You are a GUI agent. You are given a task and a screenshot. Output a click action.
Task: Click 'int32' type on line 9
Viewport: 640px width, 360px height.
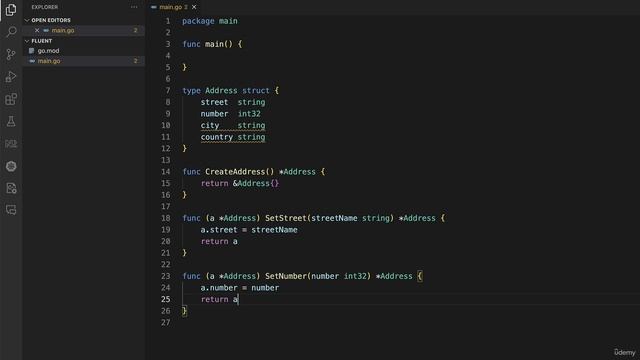point(249,114)
